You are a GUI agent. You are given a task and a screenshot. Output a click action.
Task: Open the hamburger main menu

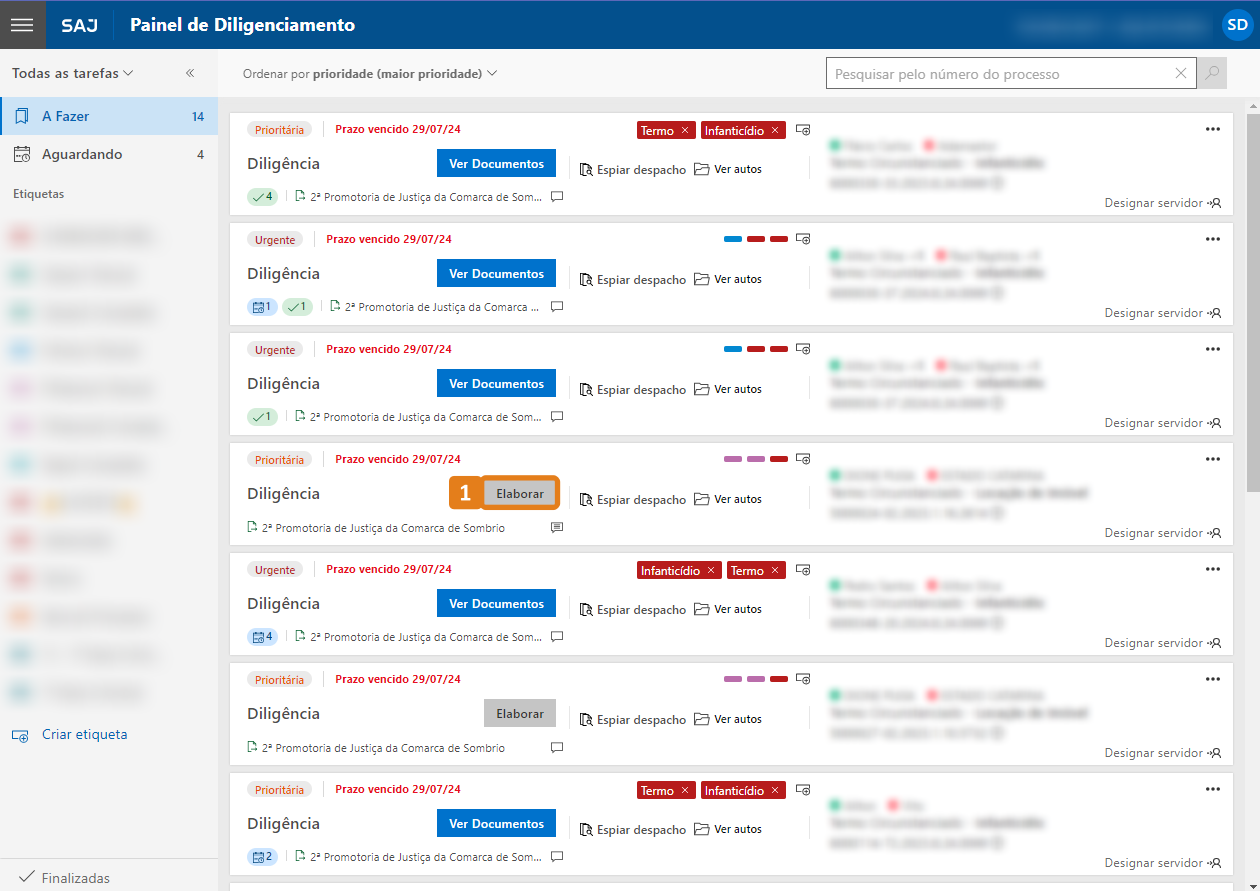[22, 25]
